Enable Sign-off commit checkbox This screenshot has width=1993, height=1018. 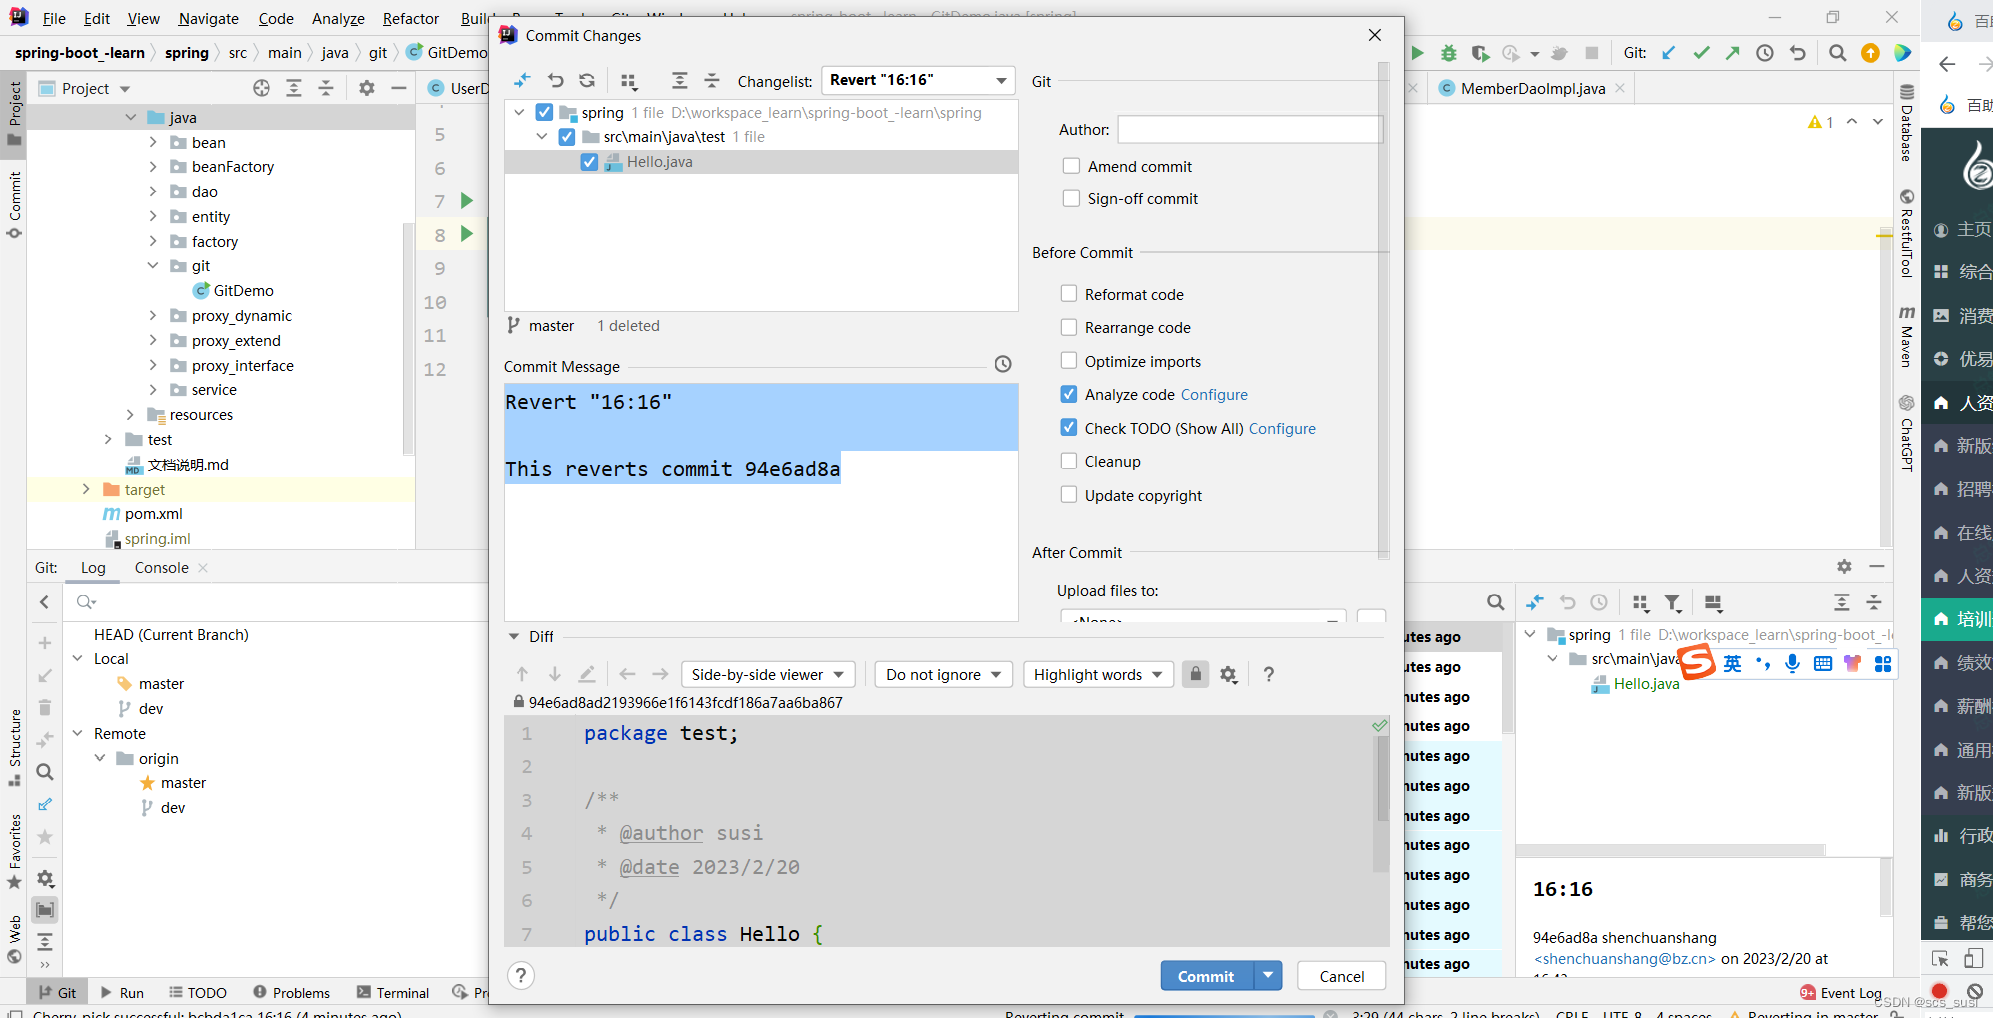pyautogui.click(x=1071, y=198)
